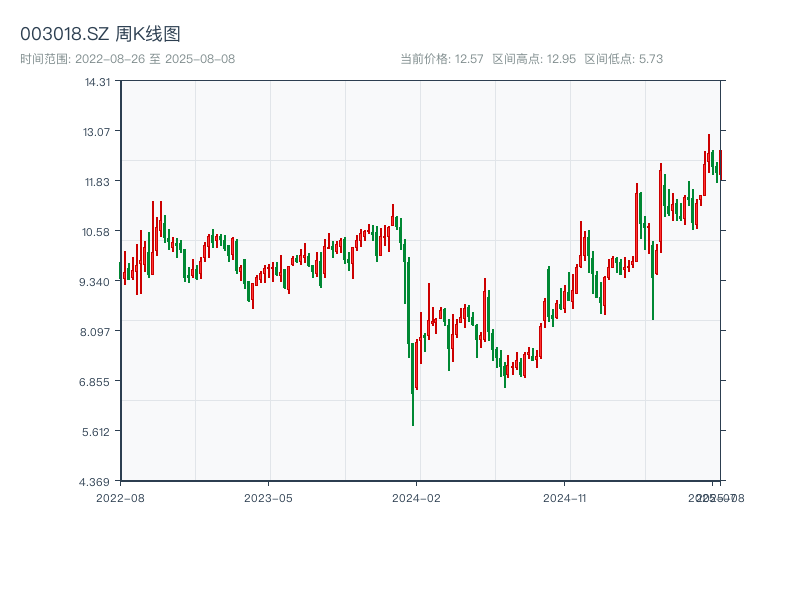Click the 10.58 y-axis price label
The width and height of the screenshot is (800, 600).
97,232
